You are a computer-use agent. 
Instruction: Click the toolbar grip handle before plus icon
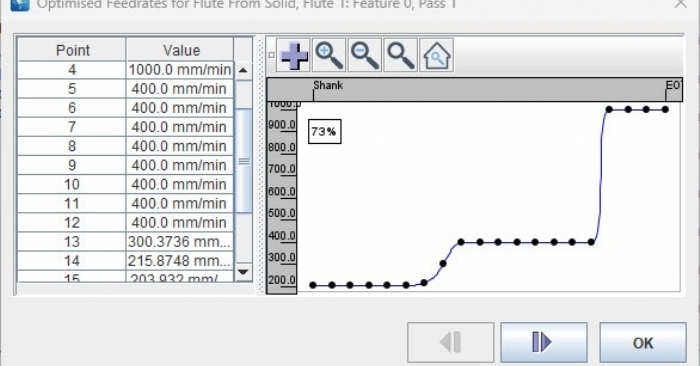[271, 55]
